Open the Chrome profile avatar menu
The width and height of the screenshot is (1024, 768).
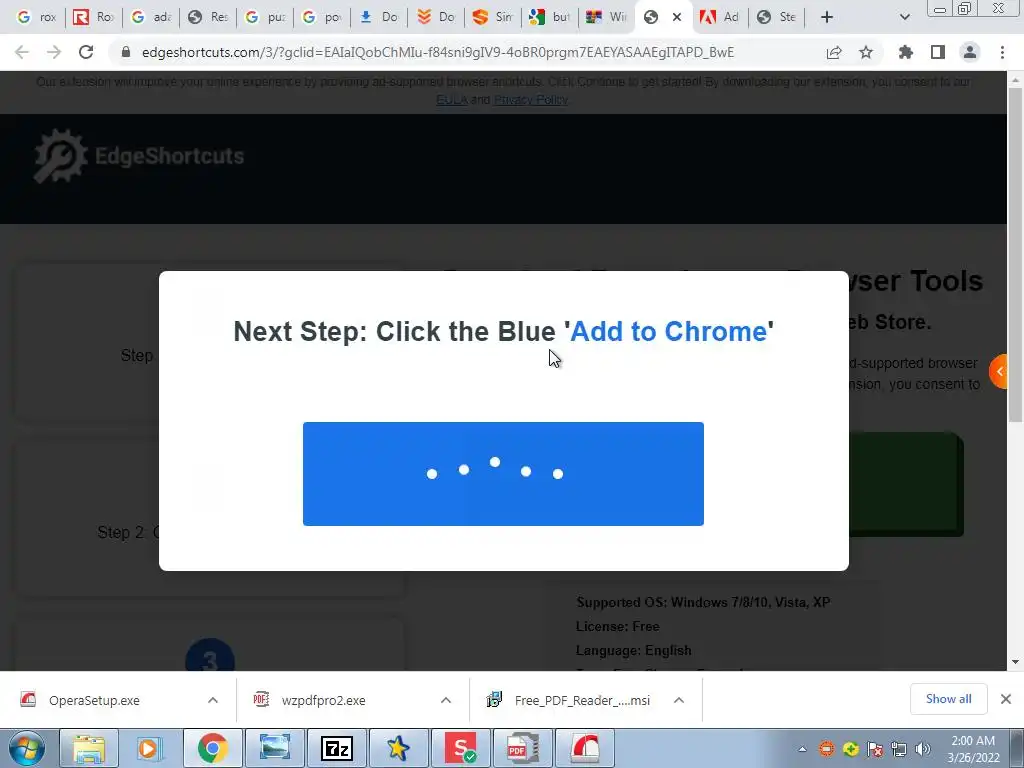coord(970,52)
